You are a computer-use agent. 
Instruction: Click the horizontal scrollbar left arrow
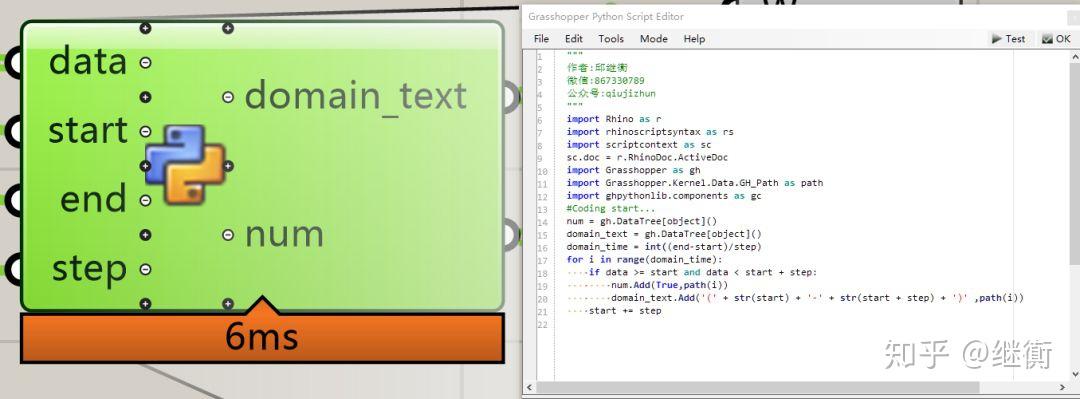point(529,388)
